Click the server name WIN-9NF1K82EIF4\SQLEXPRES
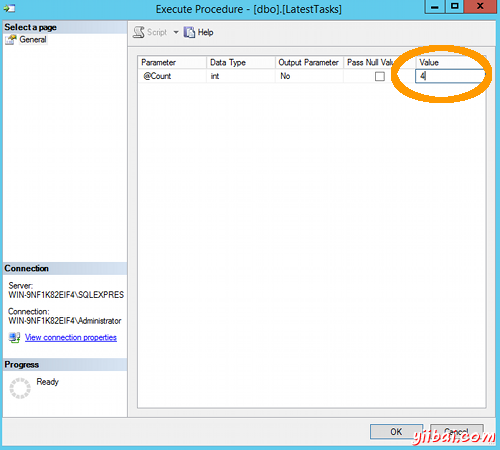 pos(66,295)
